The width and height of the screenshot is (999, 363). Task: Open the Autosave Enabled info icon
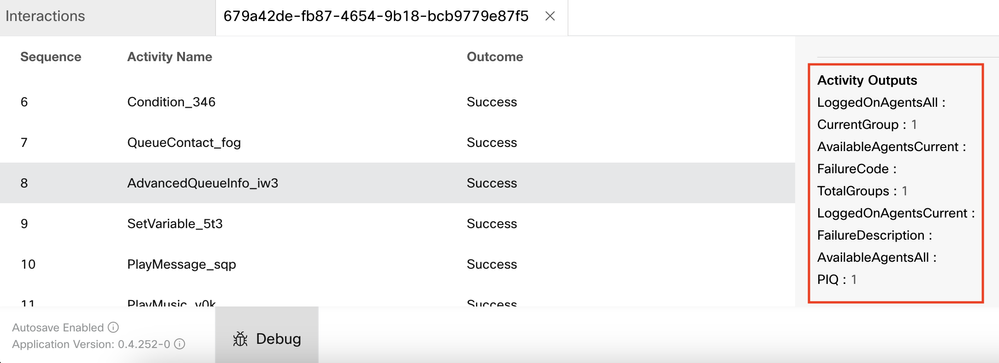[x=113, y=327]
